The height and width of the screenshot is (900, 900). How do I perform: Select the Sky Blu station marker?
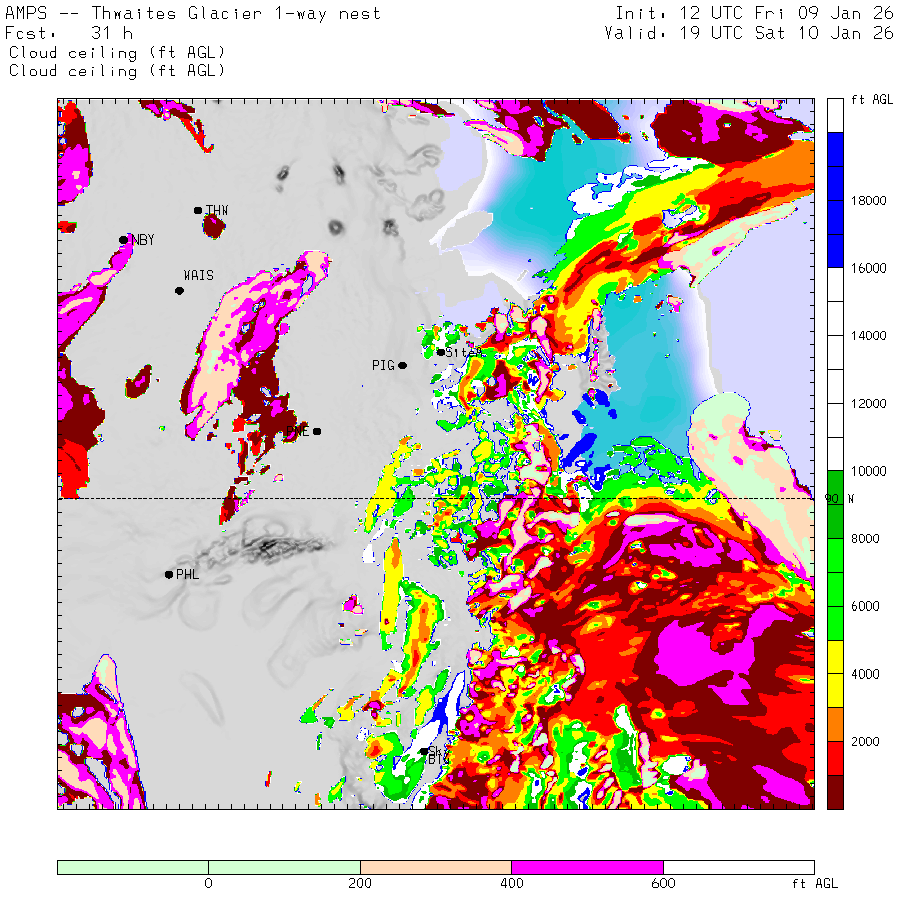[x=424, y=752]
